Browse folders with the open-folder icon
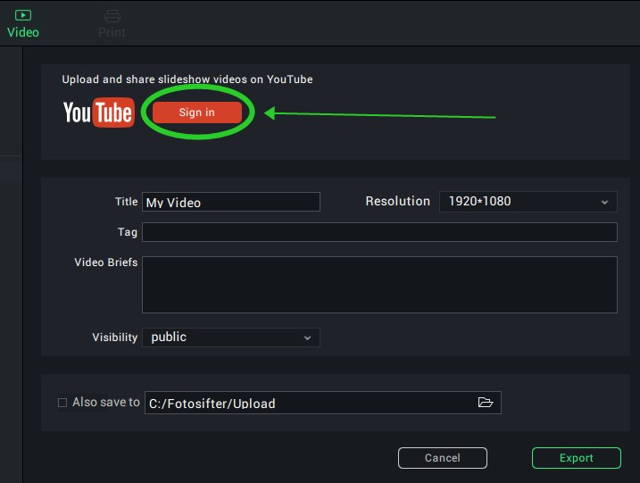Image resolution: width=640 pixels, height=483 pixels. (x=485, y=403)
